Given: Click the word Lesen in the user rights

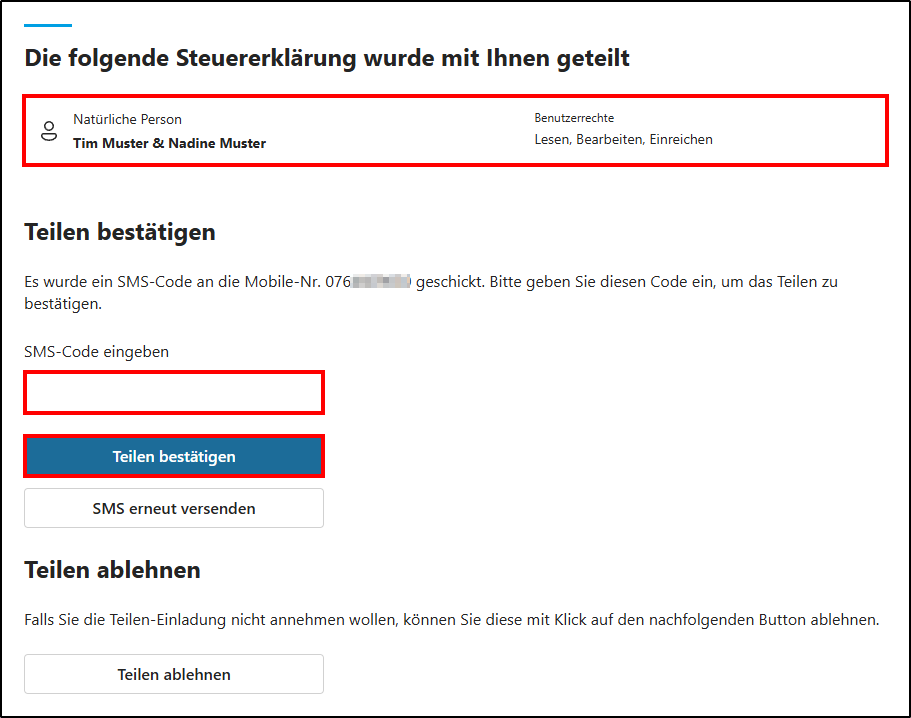Looking at the screenshot, I should tap(552, 140).
